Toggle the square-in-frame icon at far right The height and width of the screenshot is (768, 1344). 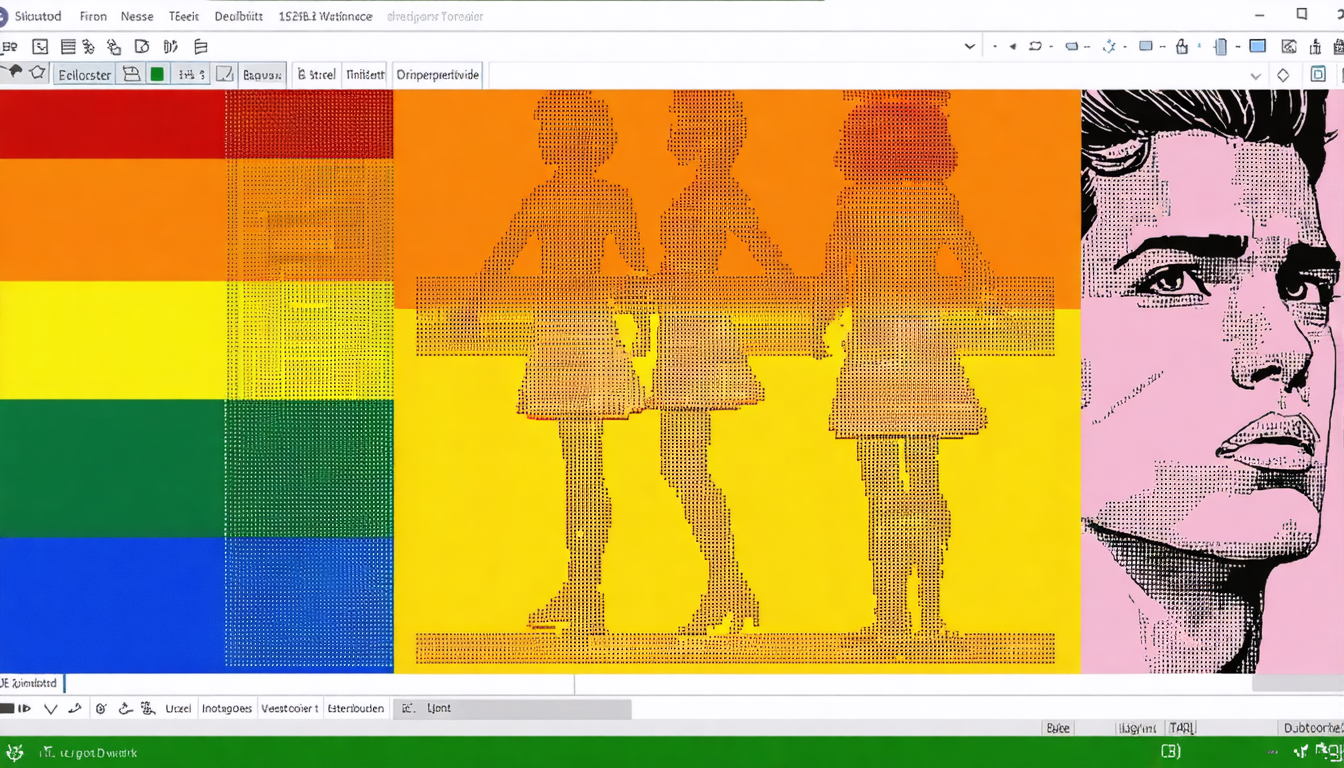(1318, 75)
